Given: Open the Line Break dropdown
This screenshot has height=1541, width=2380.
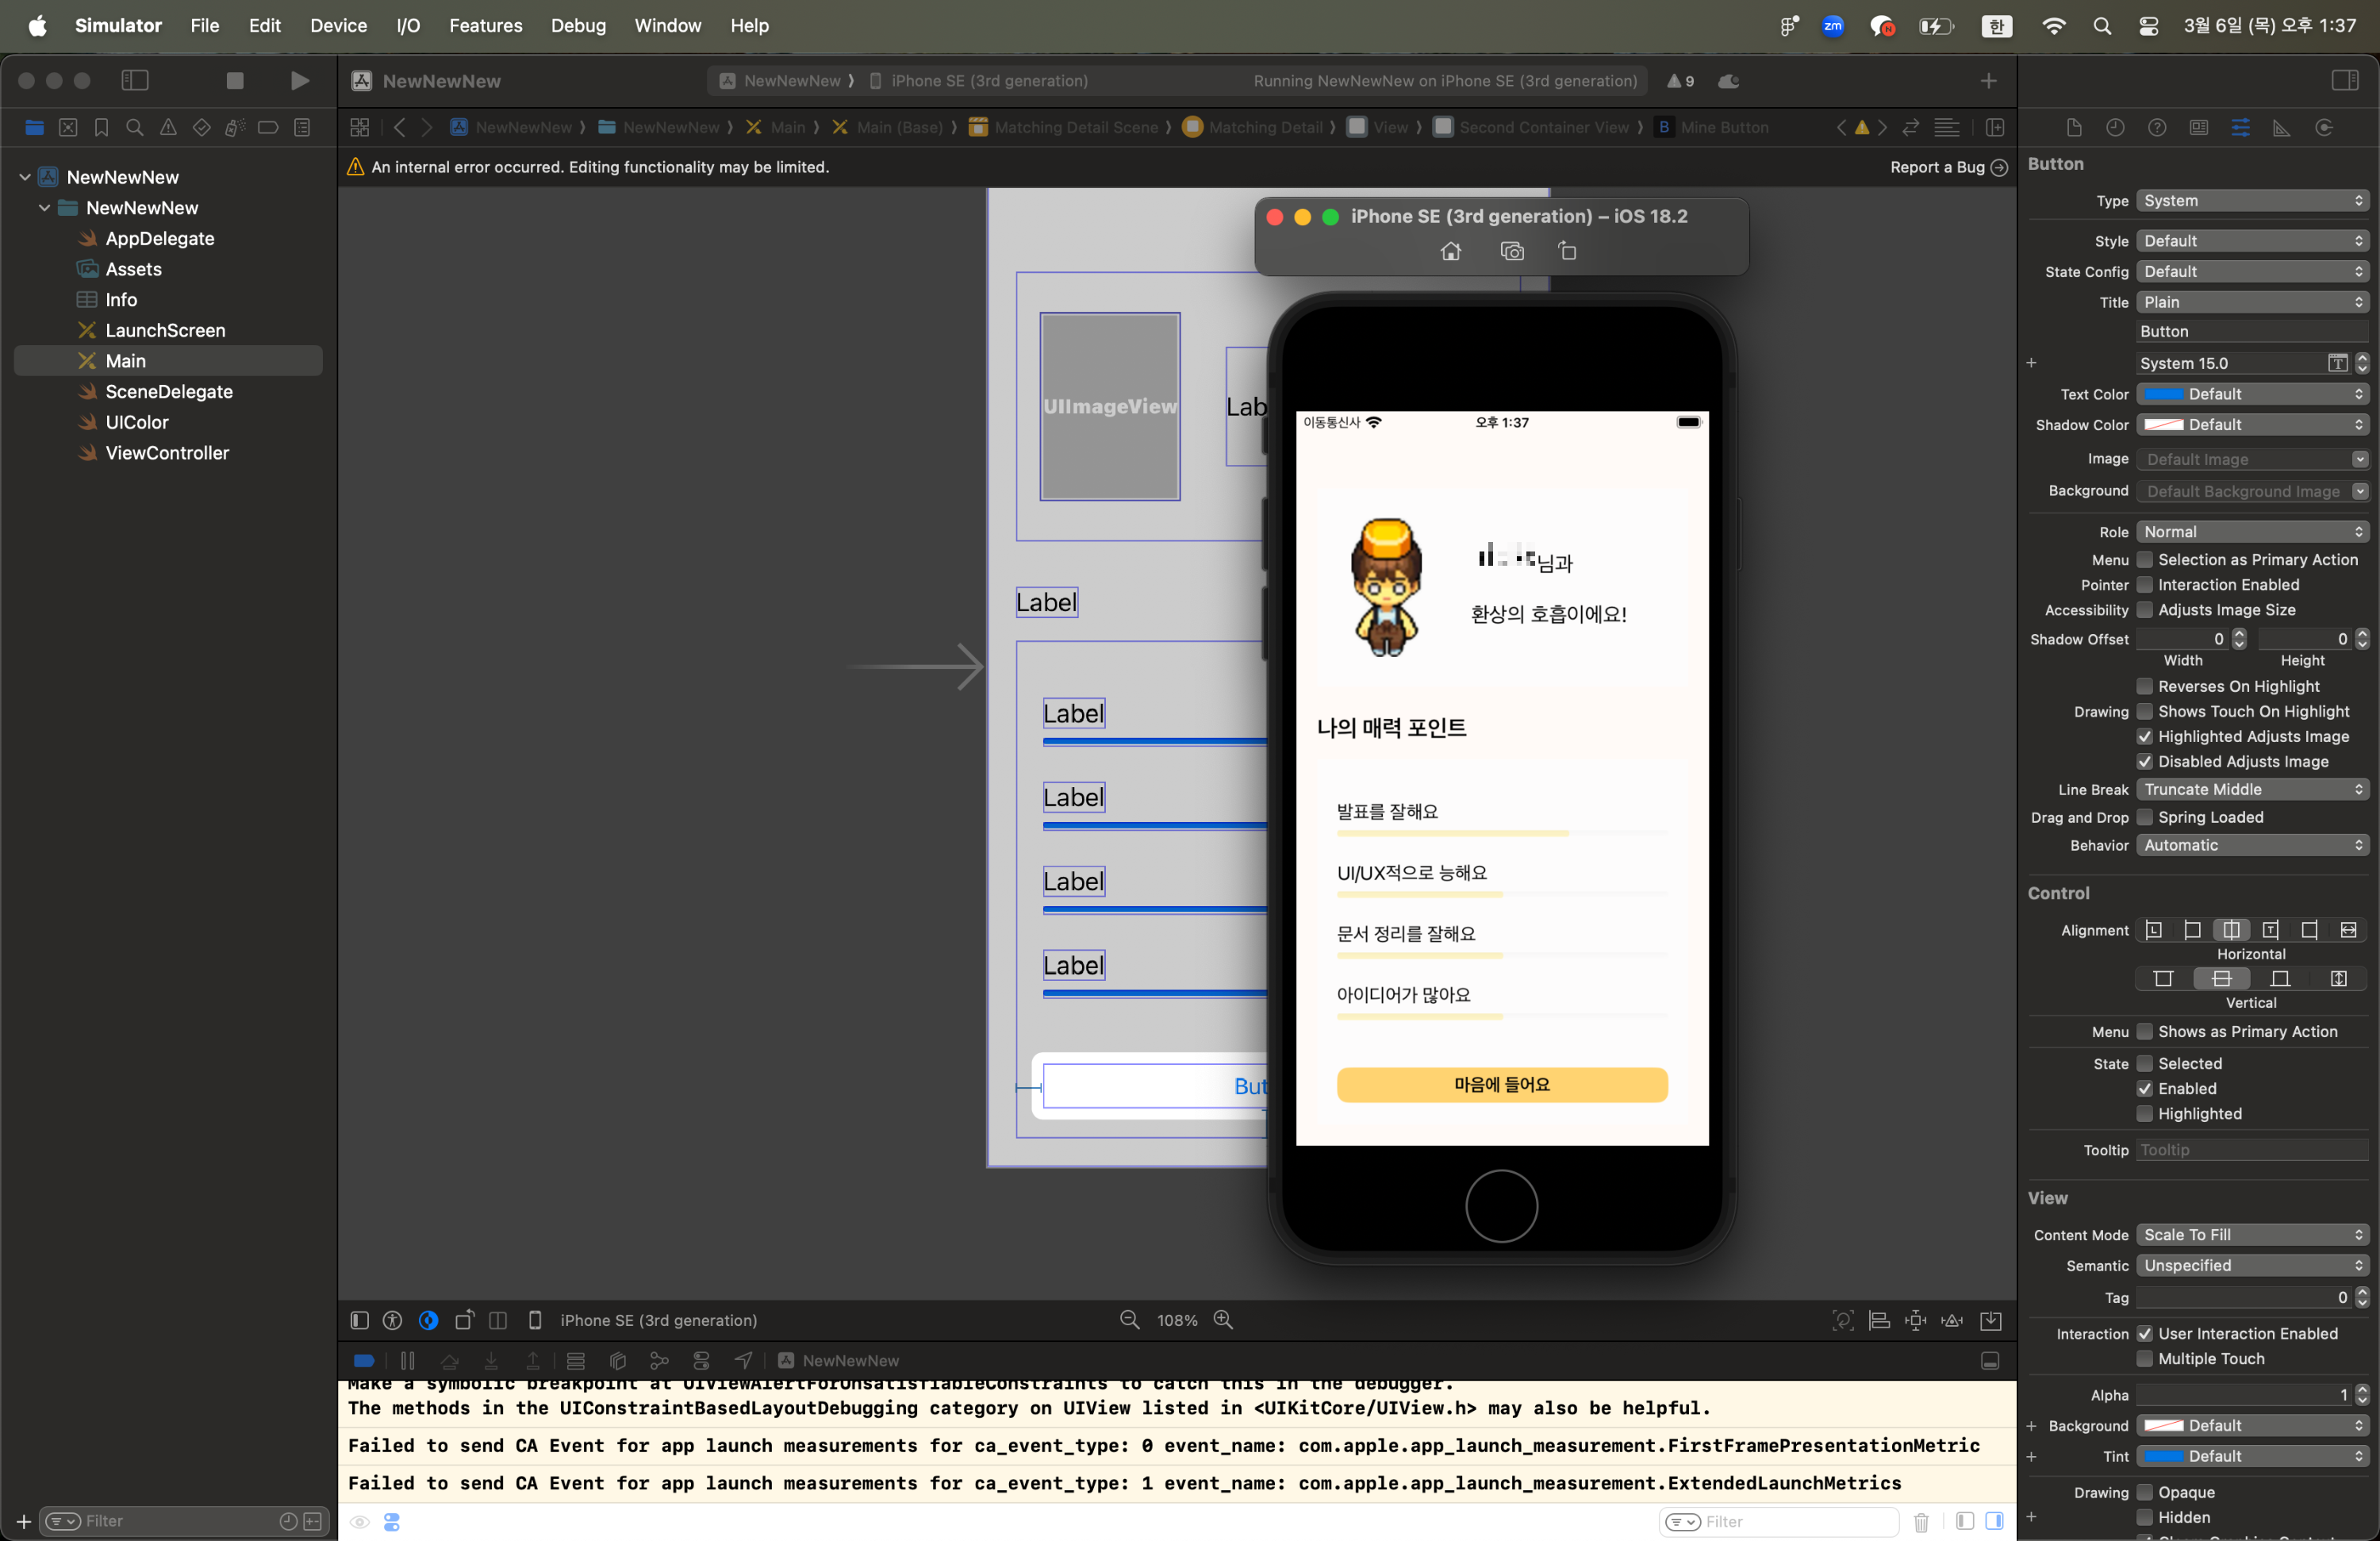Looking at the screenshot, I should [2252, 789].
